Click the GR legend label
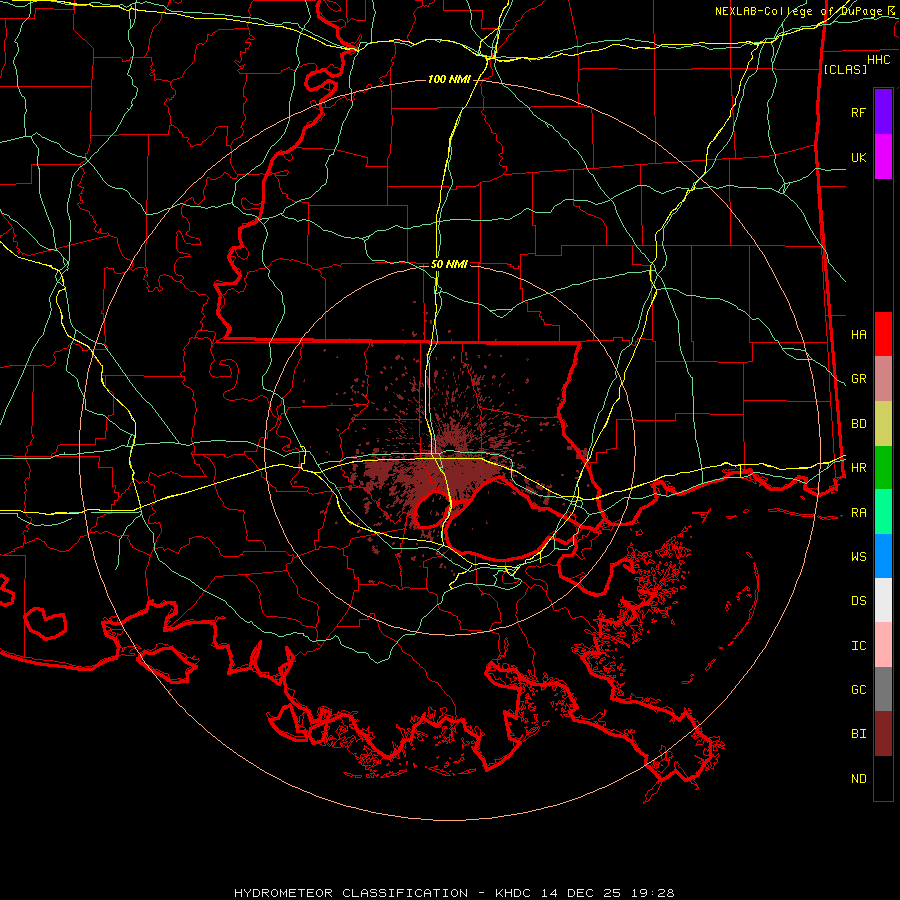Viewport: 900px width, 900px height. (x=858, y=379)
